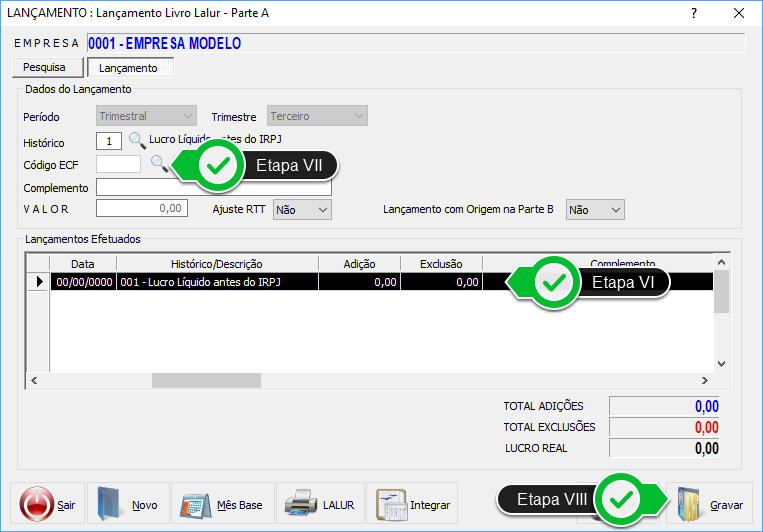Expand Lançamento com Origem na Parte B dropdown
Viewport: 763px width, 532px height.
595,209
